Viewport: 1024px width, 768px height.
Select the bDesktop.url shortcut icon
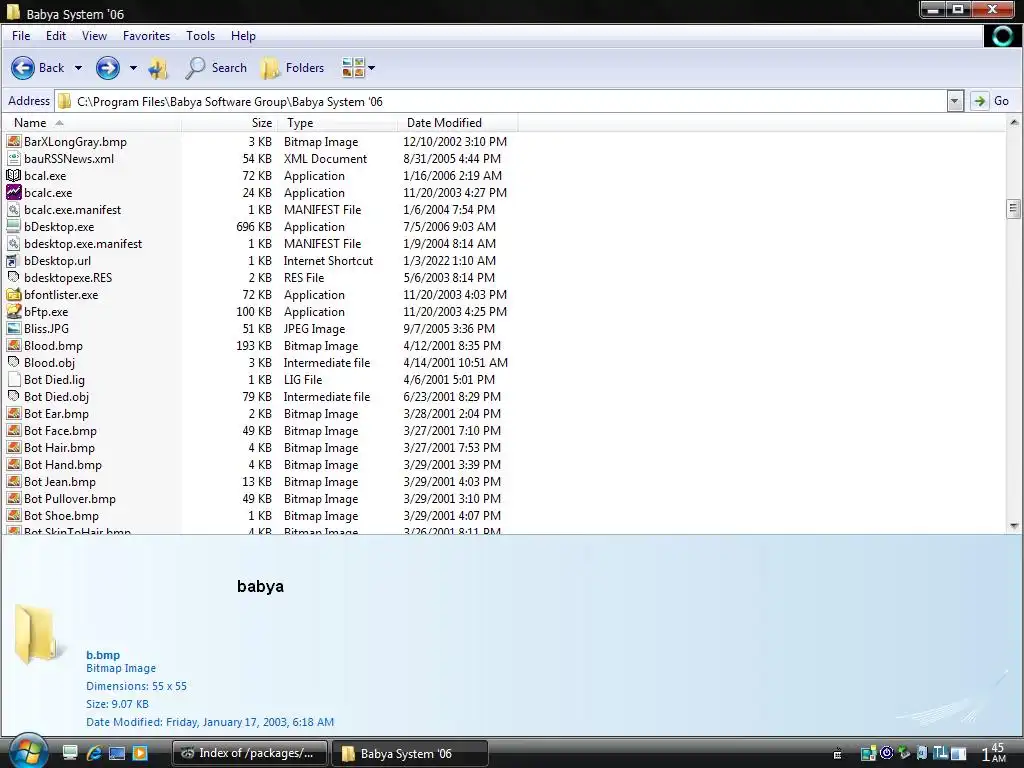point(13,261)
